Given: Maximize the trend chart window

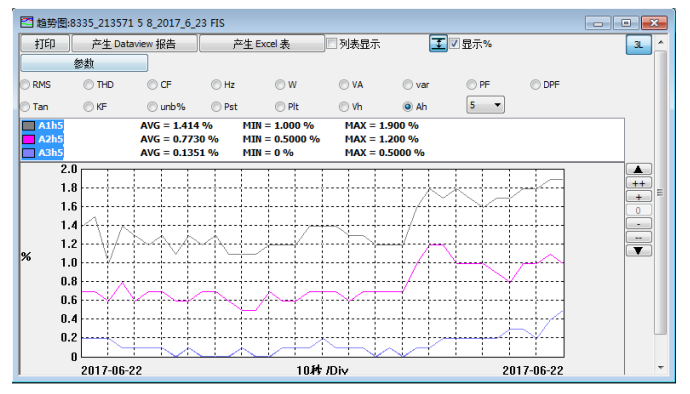Looking at the screenshot, I should [x=626, y=23].
